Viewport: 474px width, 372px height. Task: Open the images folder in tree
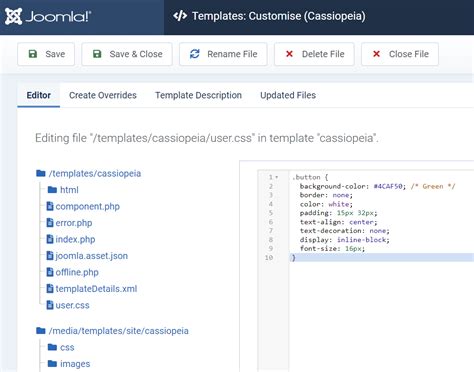75,364
